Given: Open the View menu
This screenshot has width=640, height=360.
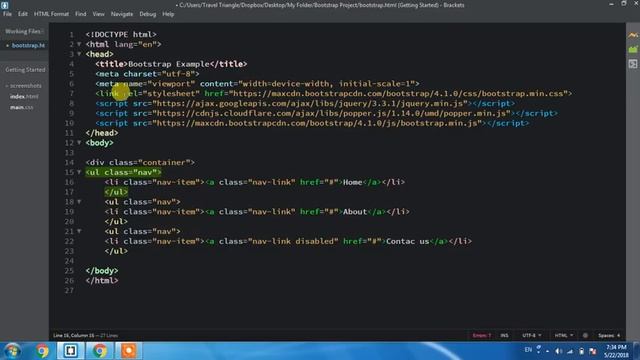Looking at the screenshot, I should coord(98,14).
